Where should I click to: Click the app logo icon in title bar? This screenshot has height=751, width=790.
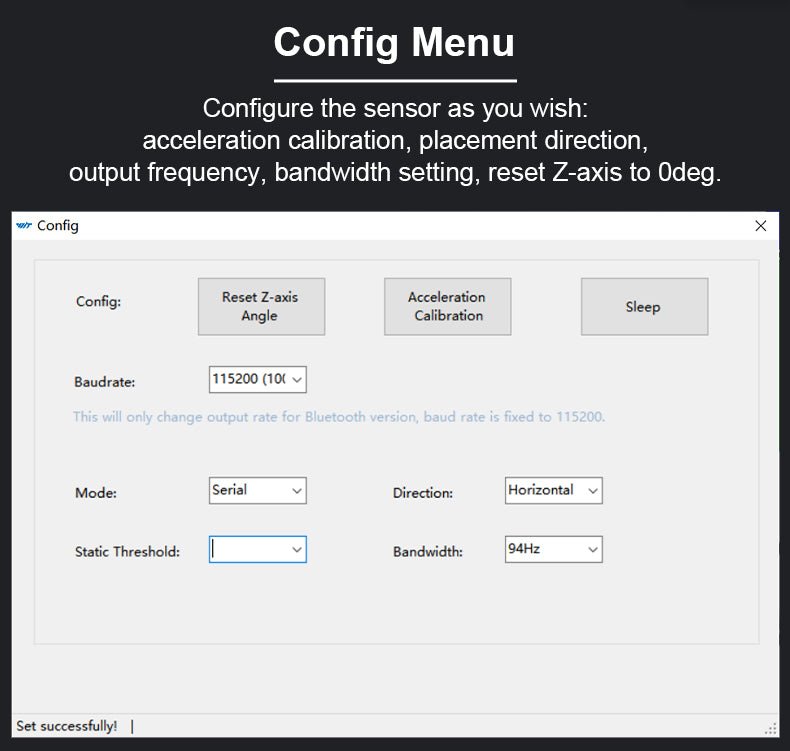coord(24,226)
